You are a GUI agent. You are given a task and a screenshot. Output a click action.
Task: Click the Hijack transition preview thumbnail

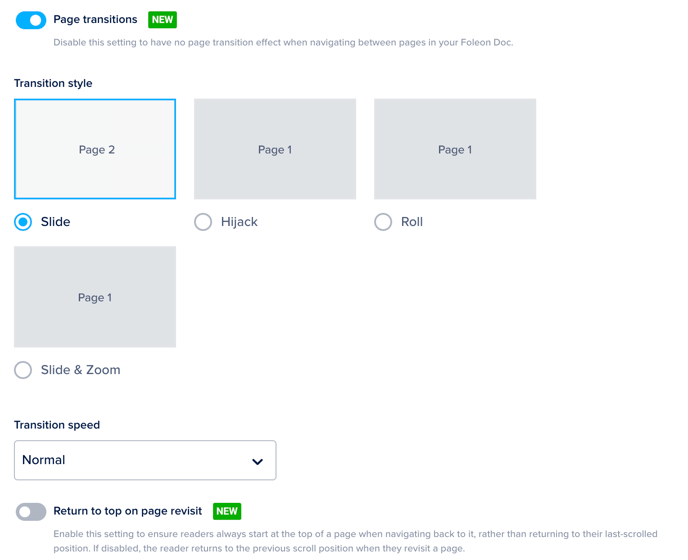[x=275, y=149]
